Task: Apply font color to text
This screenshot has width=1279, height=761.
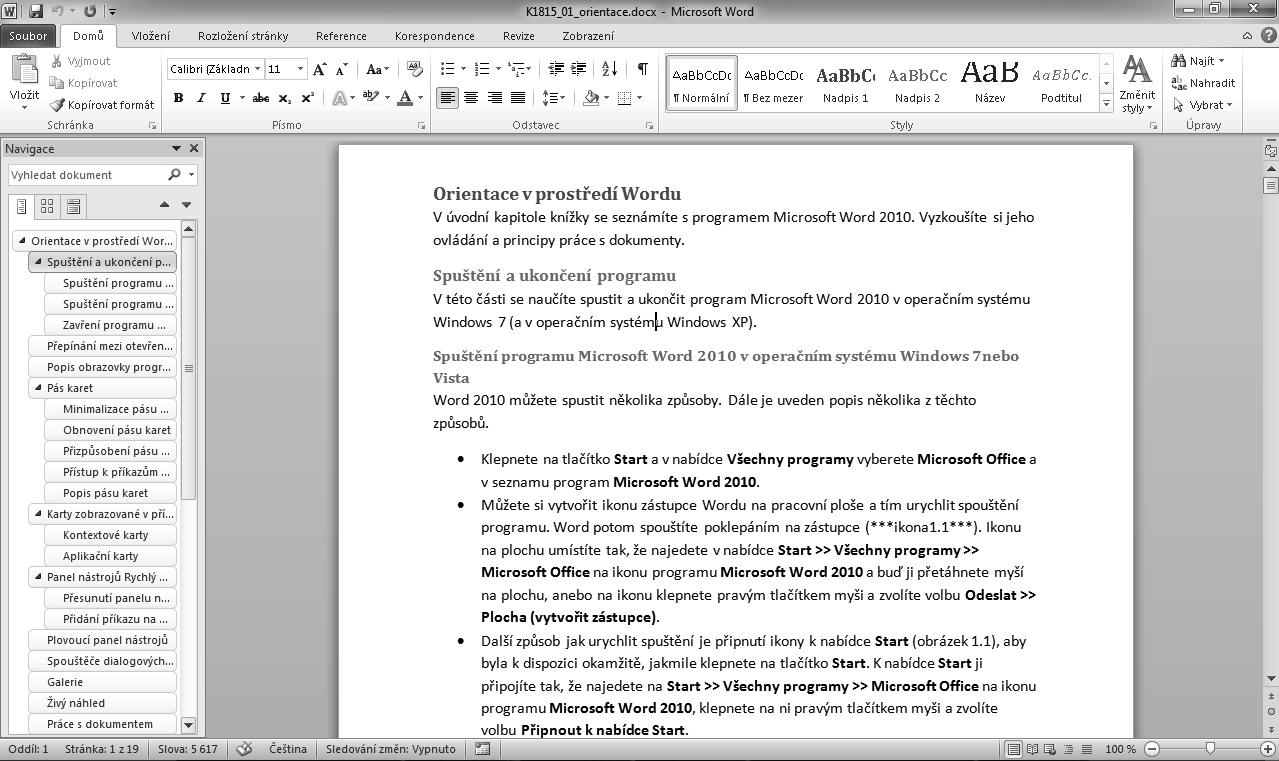Action: coord(405,98)
